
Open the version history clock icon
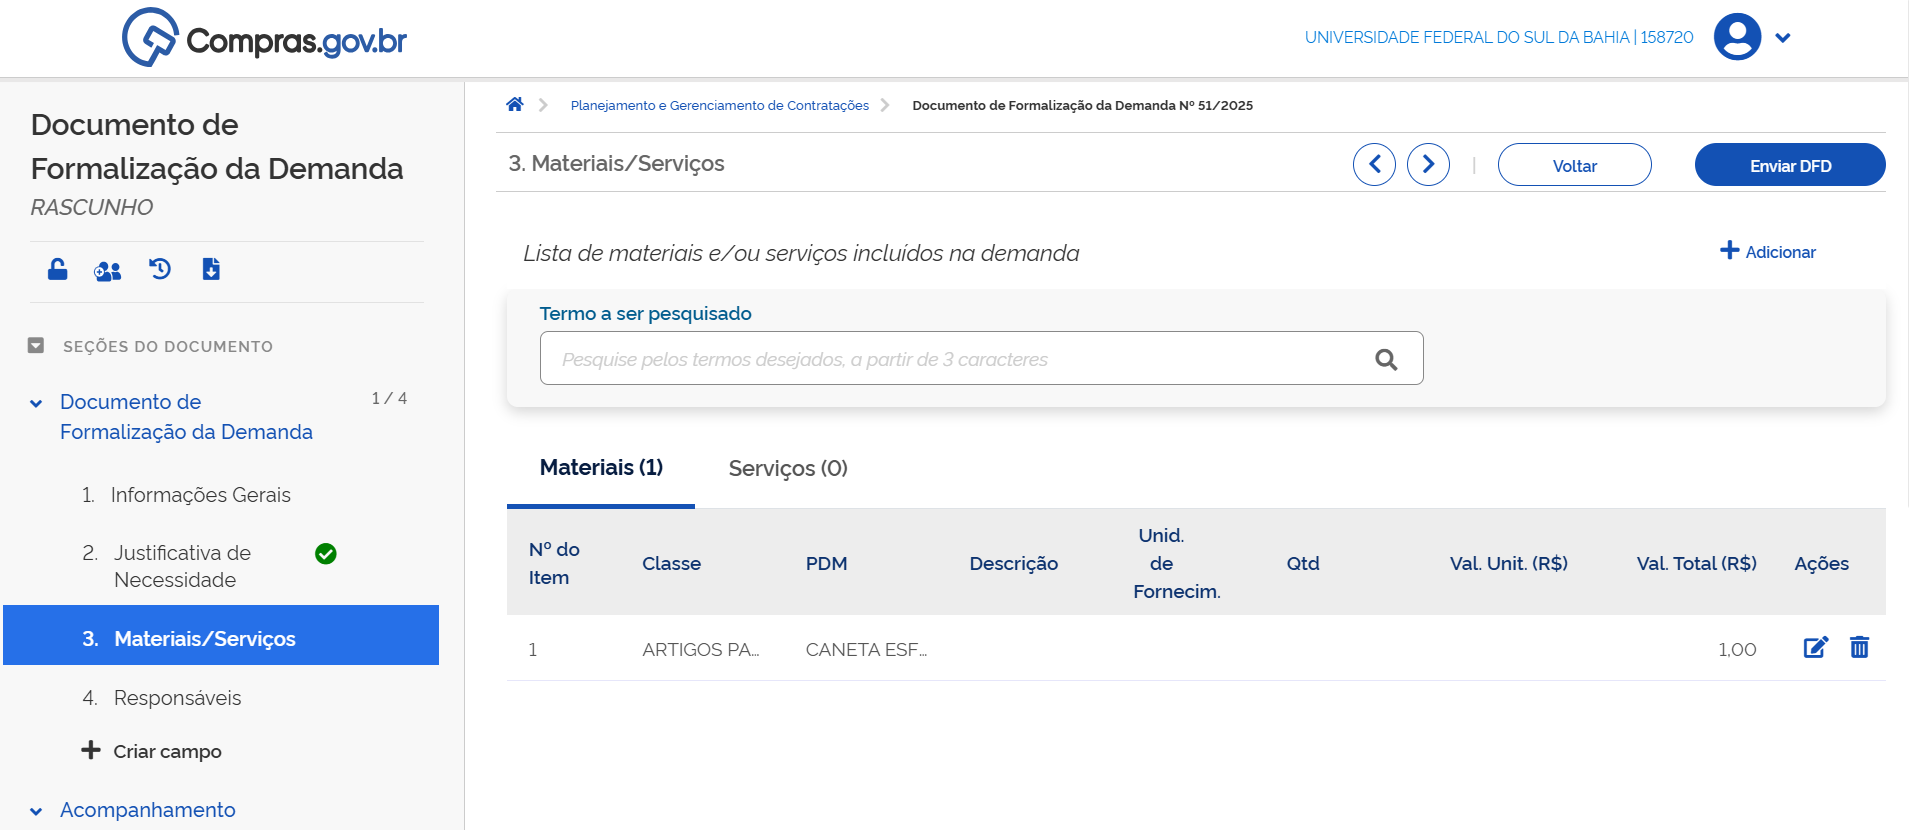[x=160, y=269]
